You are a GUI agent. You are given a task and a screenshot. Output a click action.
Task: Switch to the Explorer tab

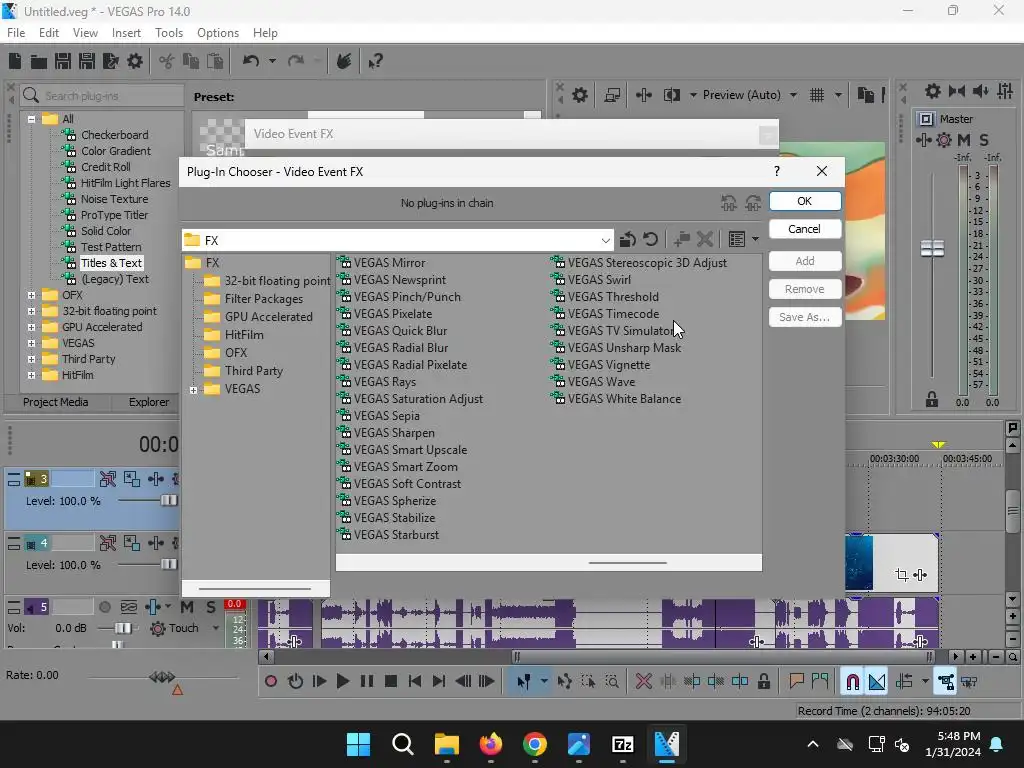(x=149, y=402)
